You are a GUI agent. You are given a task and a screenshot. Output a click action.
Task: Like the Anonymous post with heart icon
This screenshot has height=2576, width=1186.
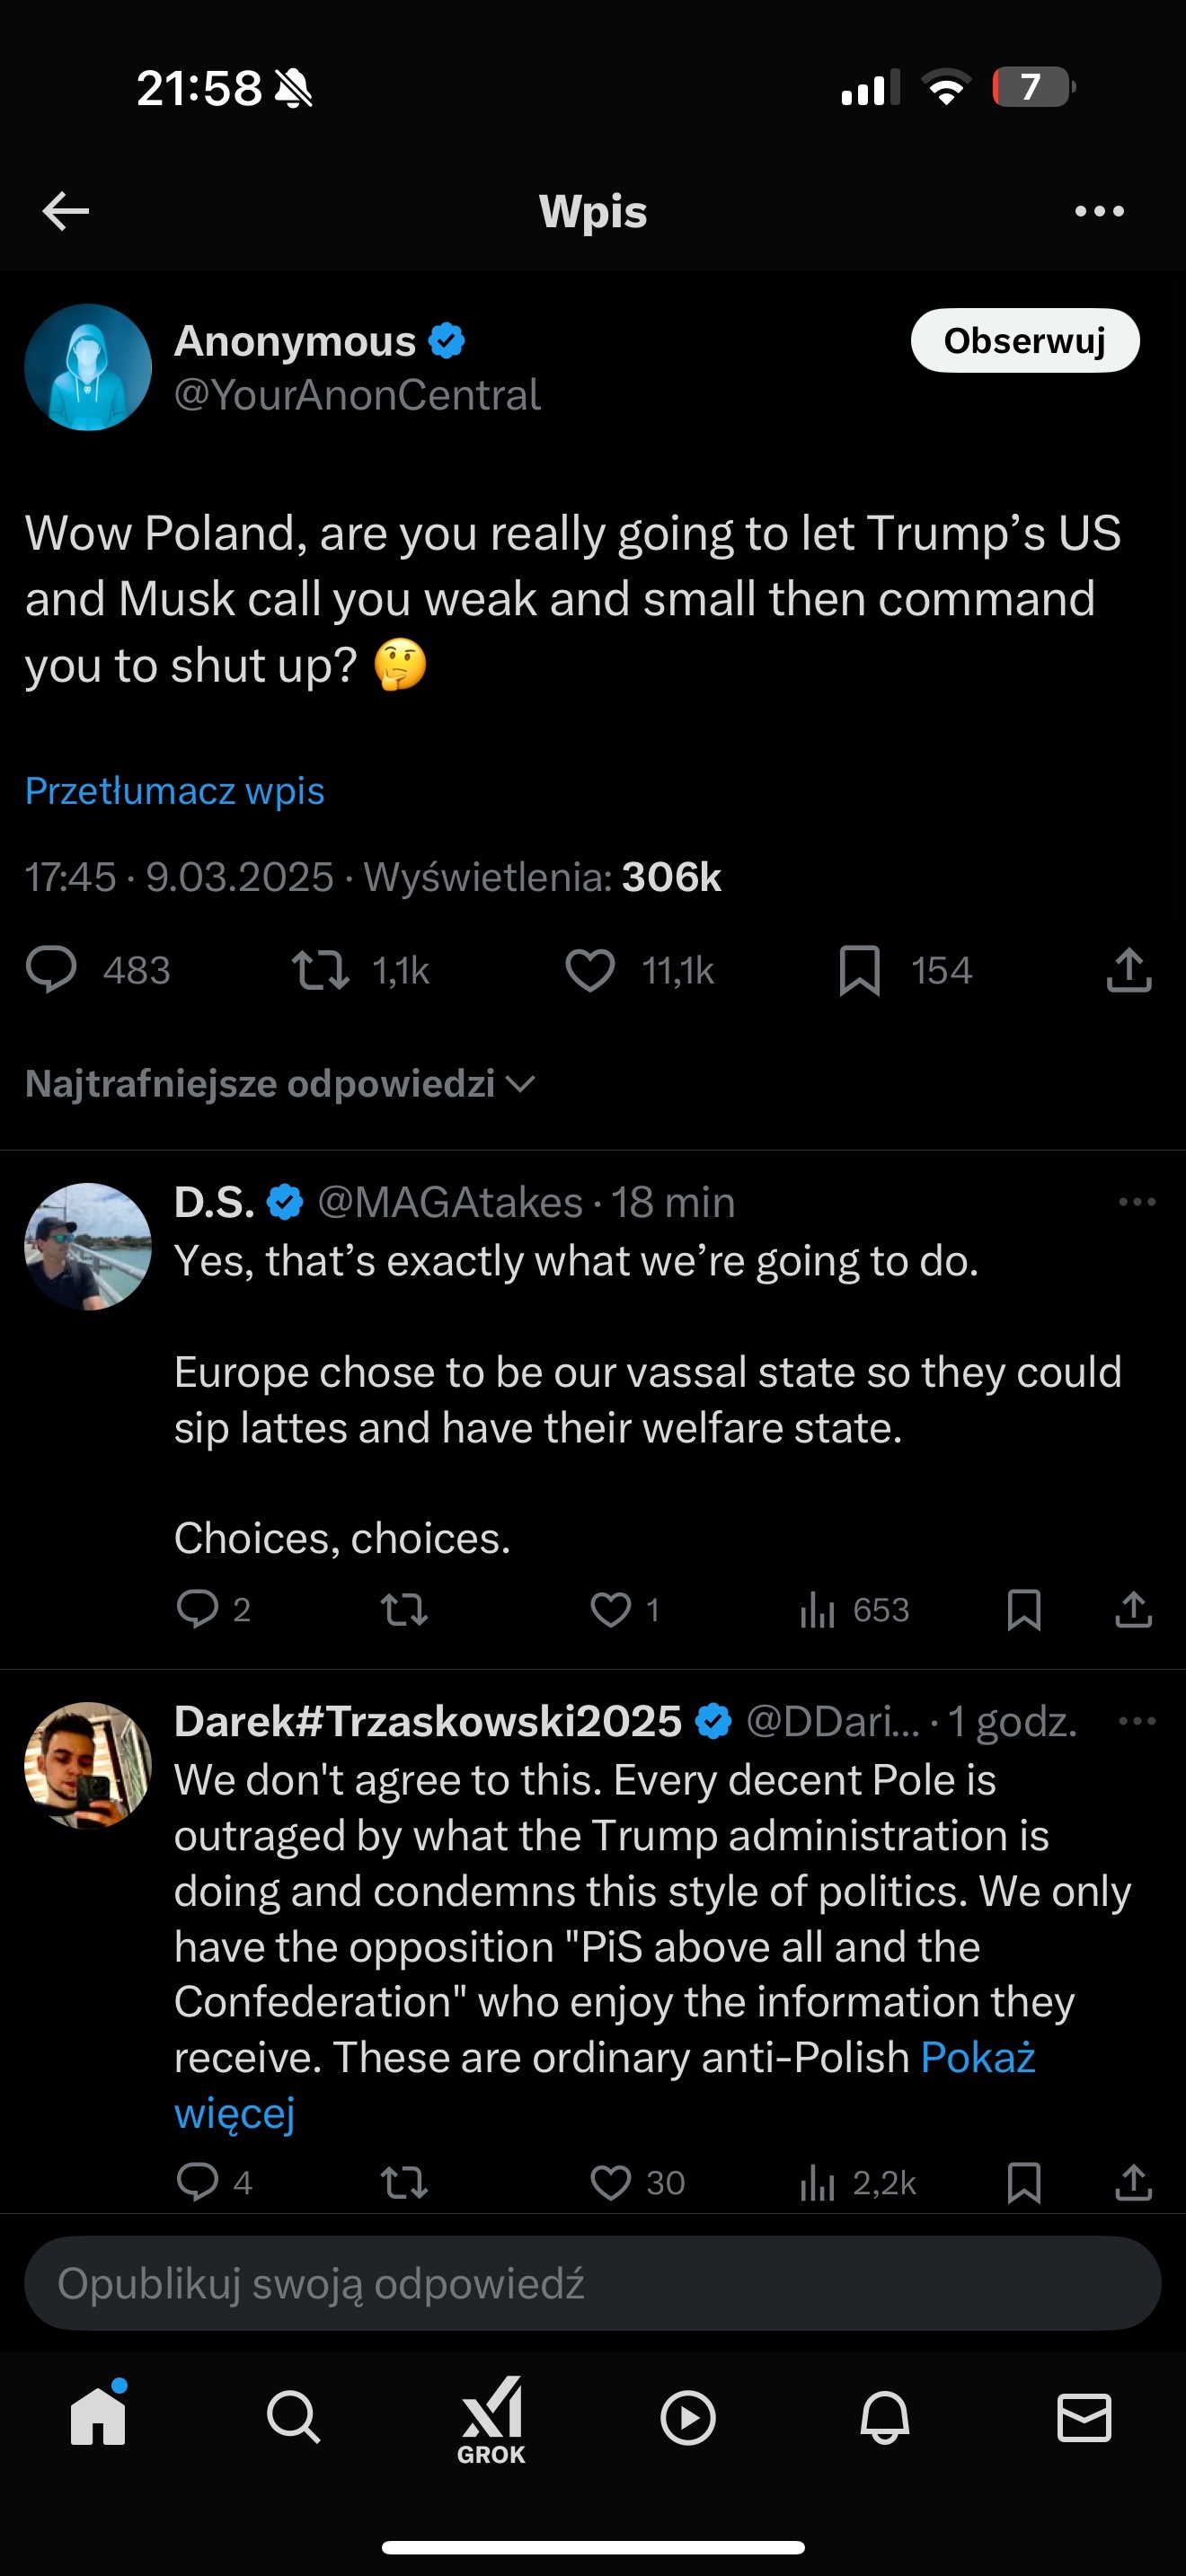tap(590, 970)
